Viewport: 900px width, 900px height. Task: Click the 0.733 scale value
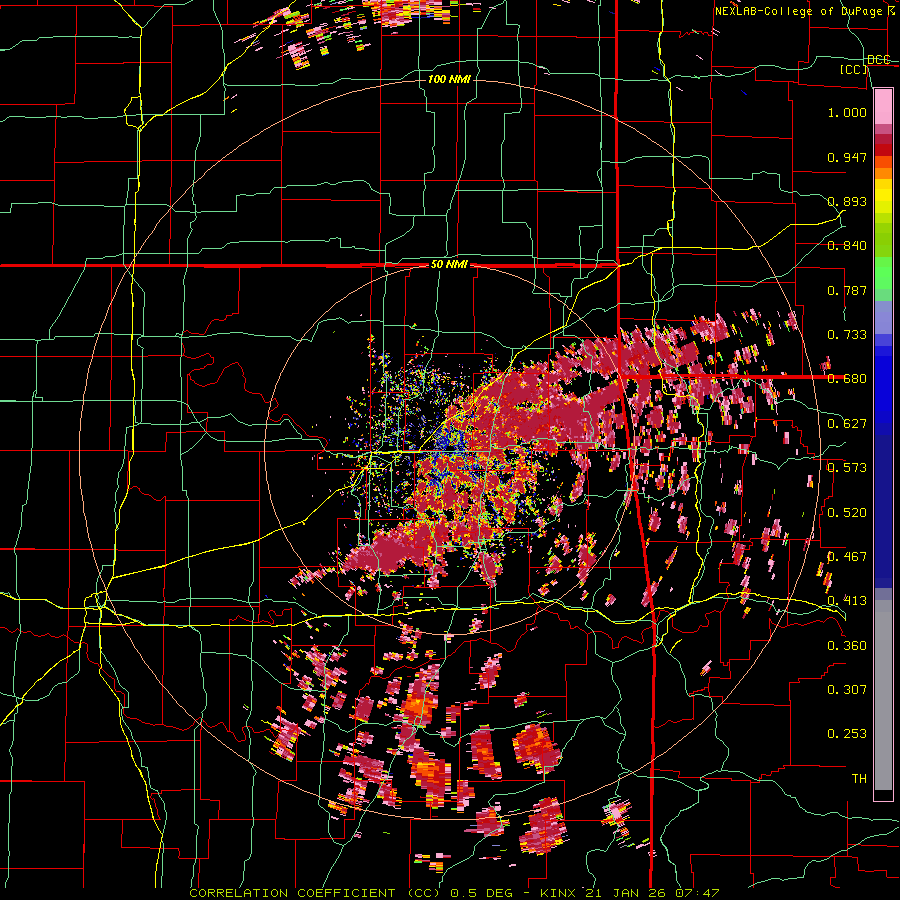[847, 335]
